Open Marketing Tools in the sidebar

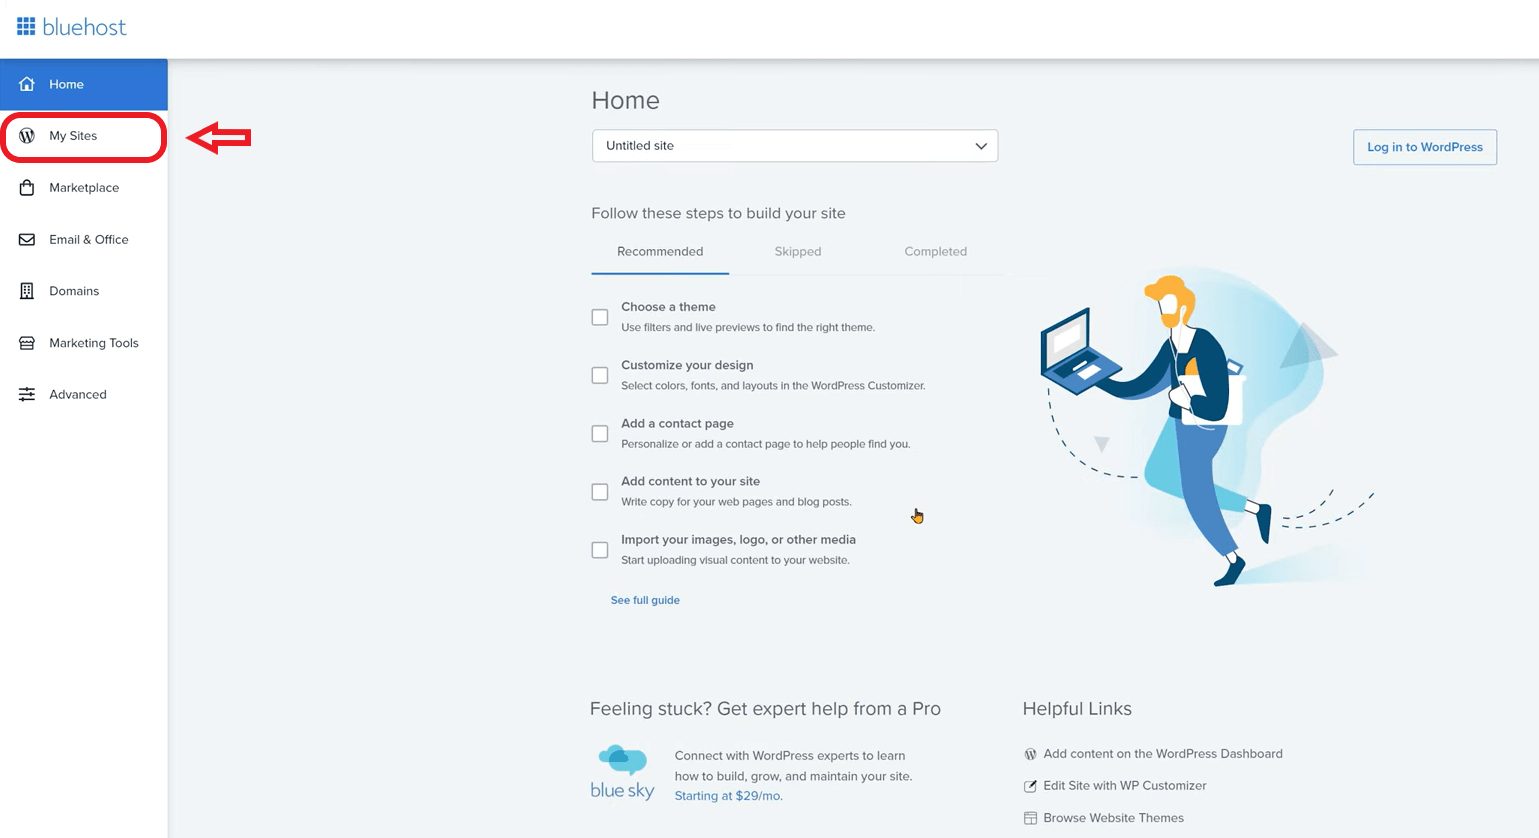click(x=84, y=343)
